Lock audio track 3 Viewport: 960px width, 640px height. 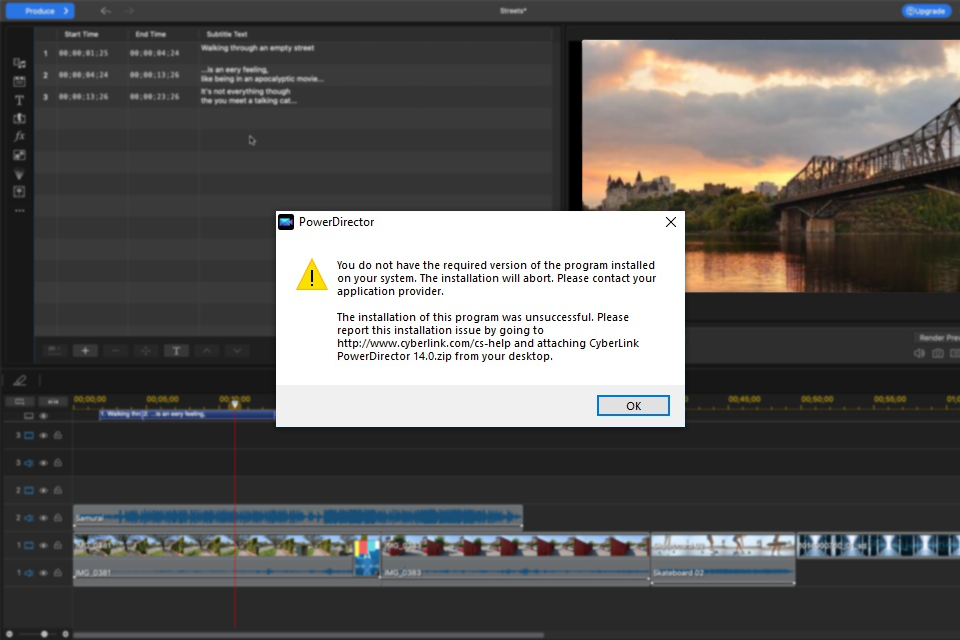pos(58,463)
